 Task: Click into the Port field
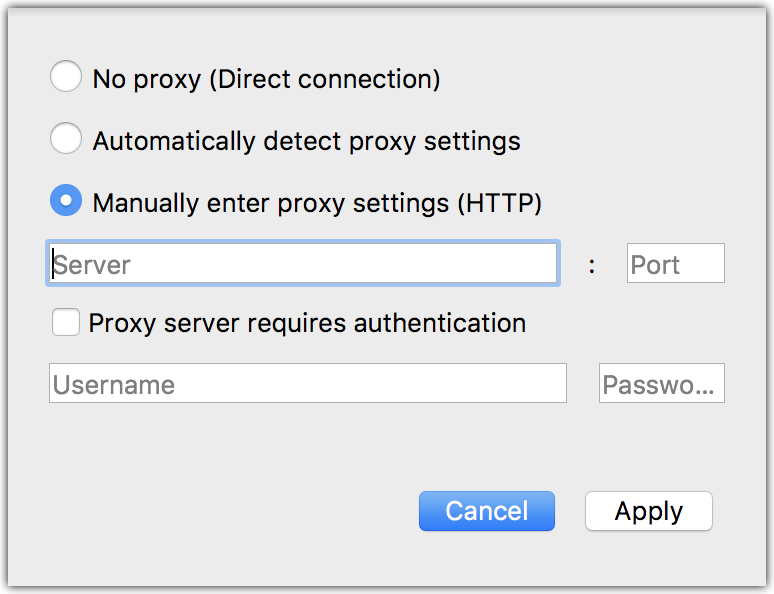pyautogui.click(x=675, y=264)
